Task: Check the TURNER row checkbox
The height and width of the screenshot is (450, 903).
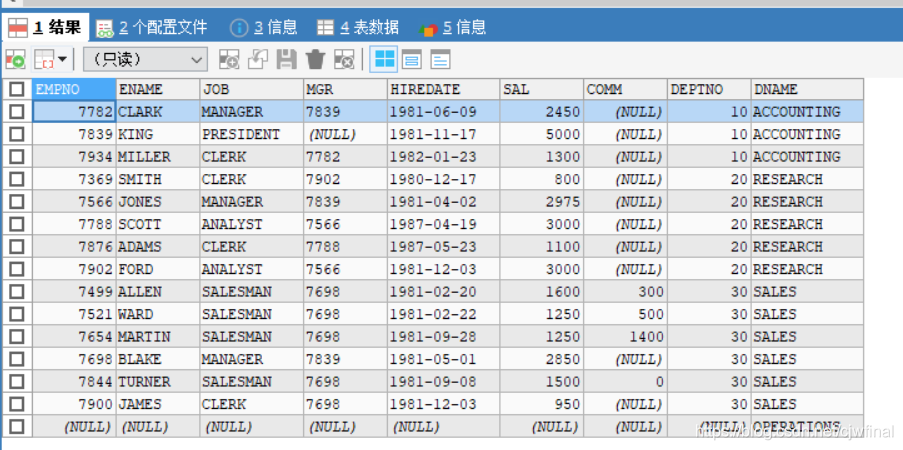Action: [x=17, y=381]
